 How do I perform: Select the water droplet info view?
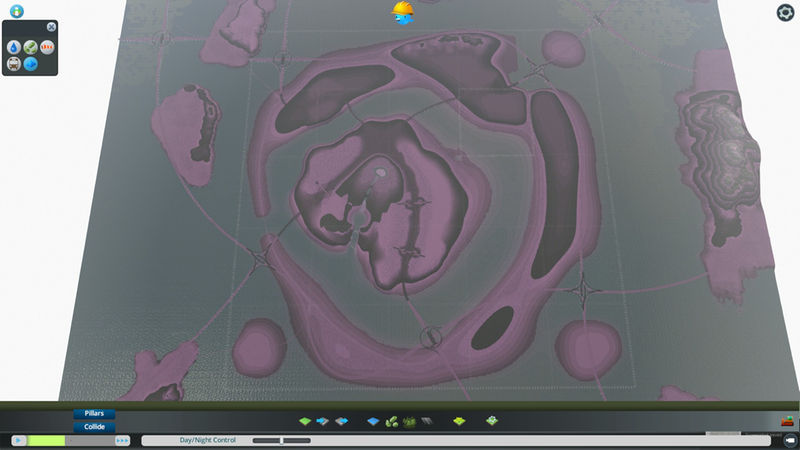click(x=14, y=47)
